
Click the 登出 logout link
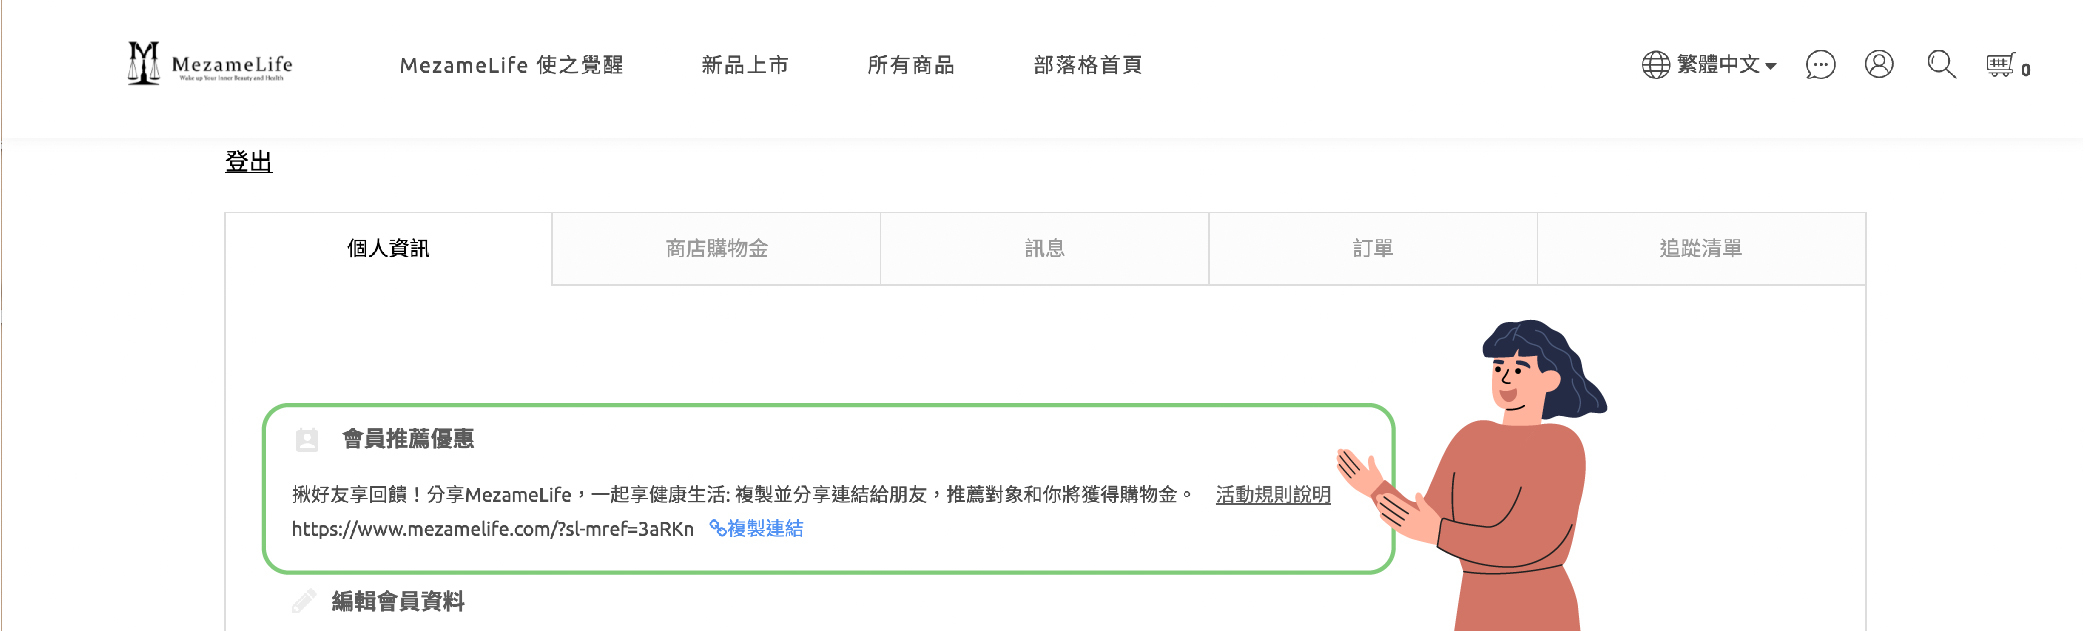click(x=249, y=161)
